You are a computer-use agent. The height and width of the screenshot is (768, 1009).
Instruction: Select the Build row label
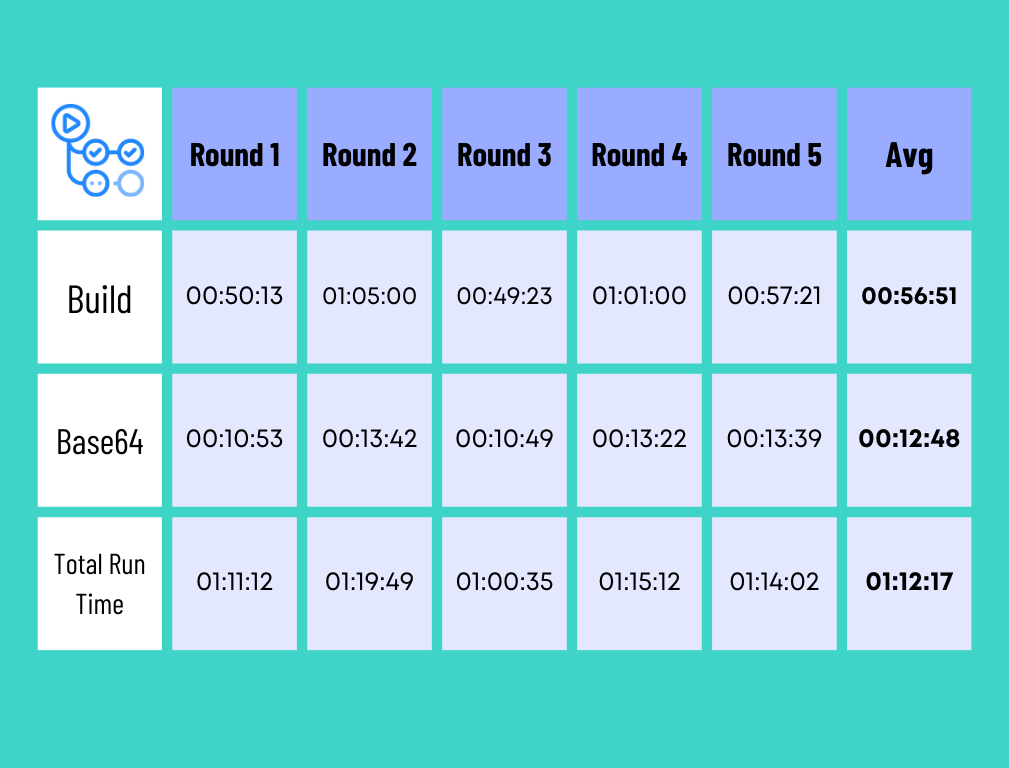[99, 298]
